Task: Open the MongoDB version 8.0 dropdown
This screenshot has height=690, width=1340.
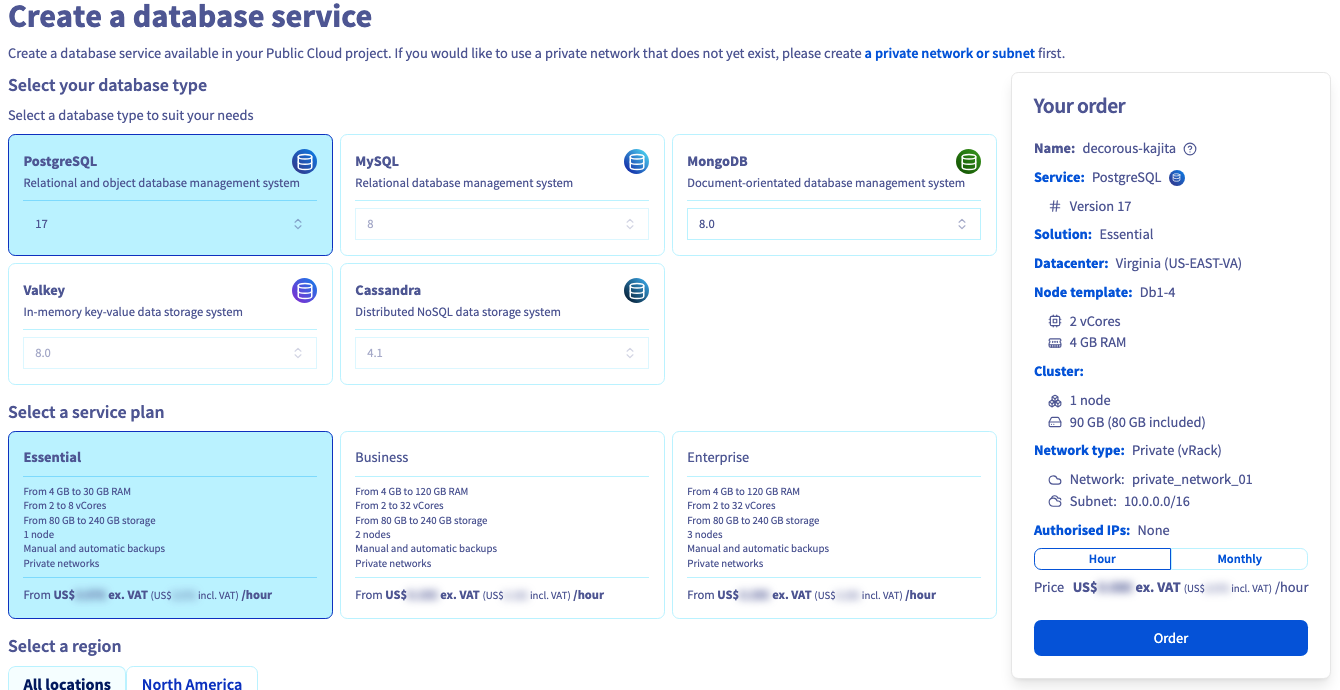Action: (834, 224)
